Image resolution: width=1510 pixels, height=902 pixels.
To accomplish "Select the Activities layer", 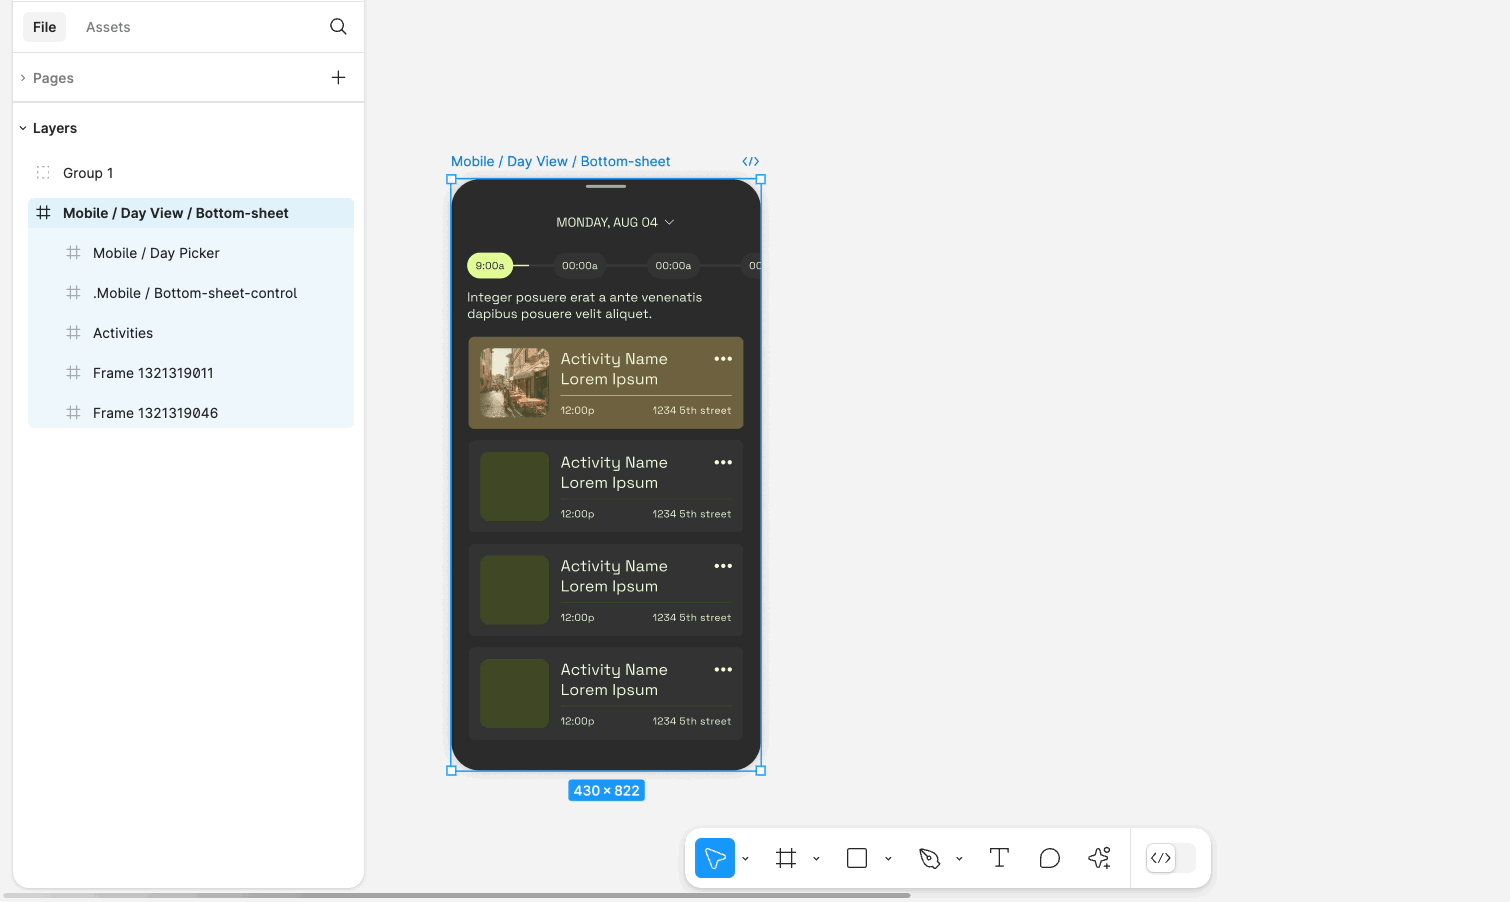I will click(x=123, y=333).
